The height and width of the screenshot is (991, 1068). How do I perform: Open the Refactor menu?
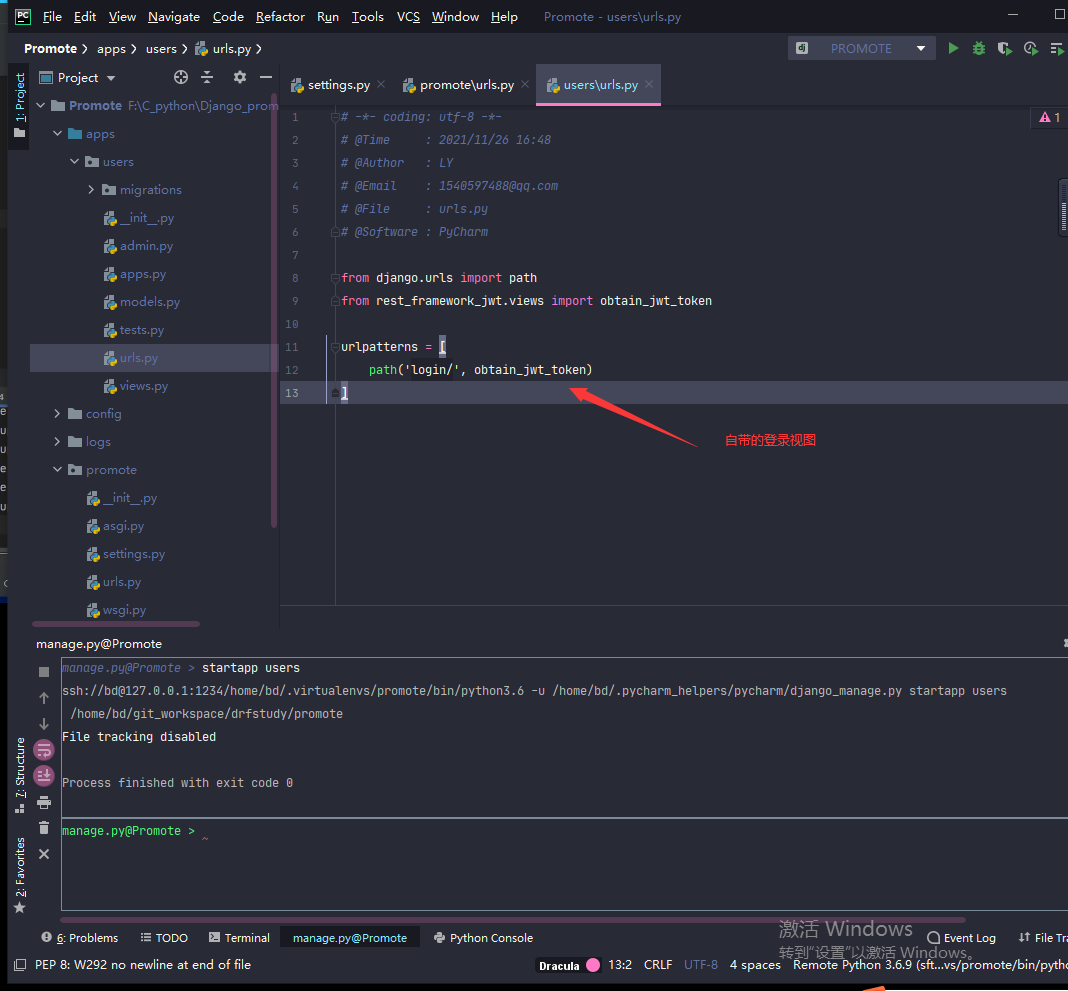click(280, 16)
